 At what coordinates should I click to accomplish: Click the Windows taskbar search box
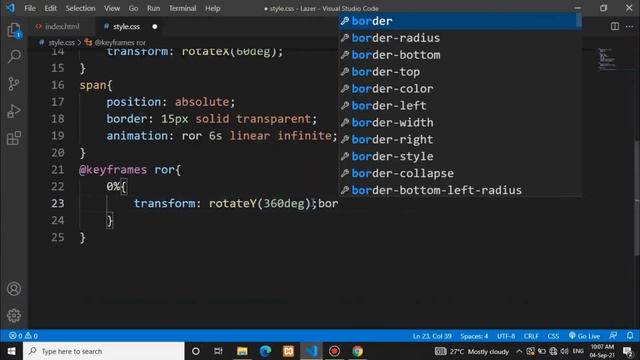[104, 351]
